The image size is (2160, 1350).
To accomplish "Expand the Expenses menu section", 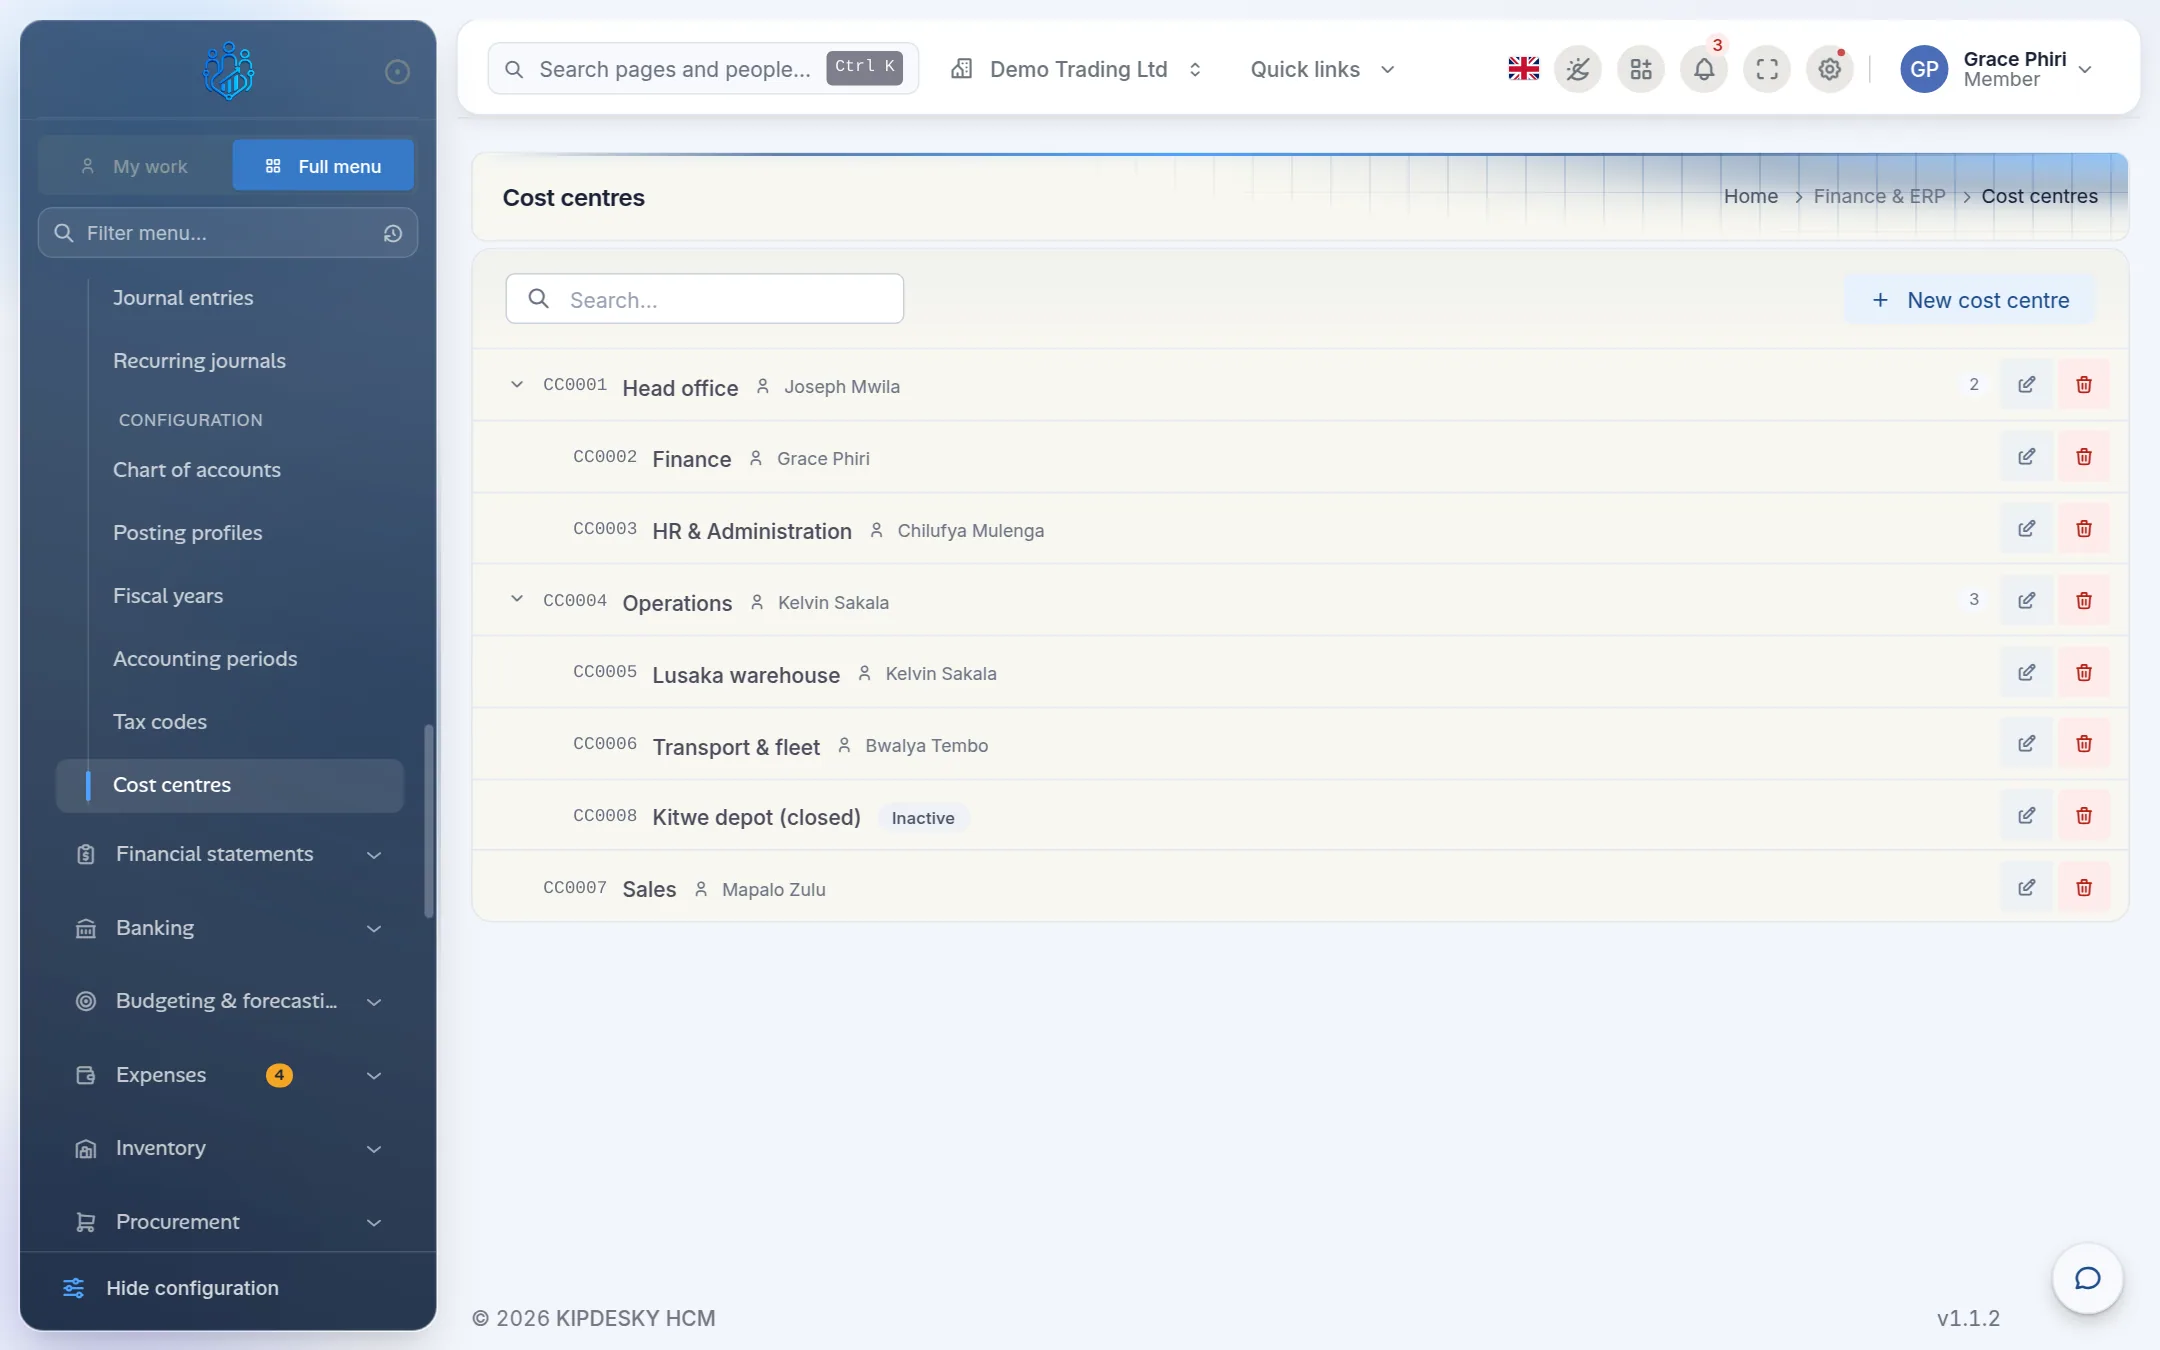I will (x=229, y=1075).
